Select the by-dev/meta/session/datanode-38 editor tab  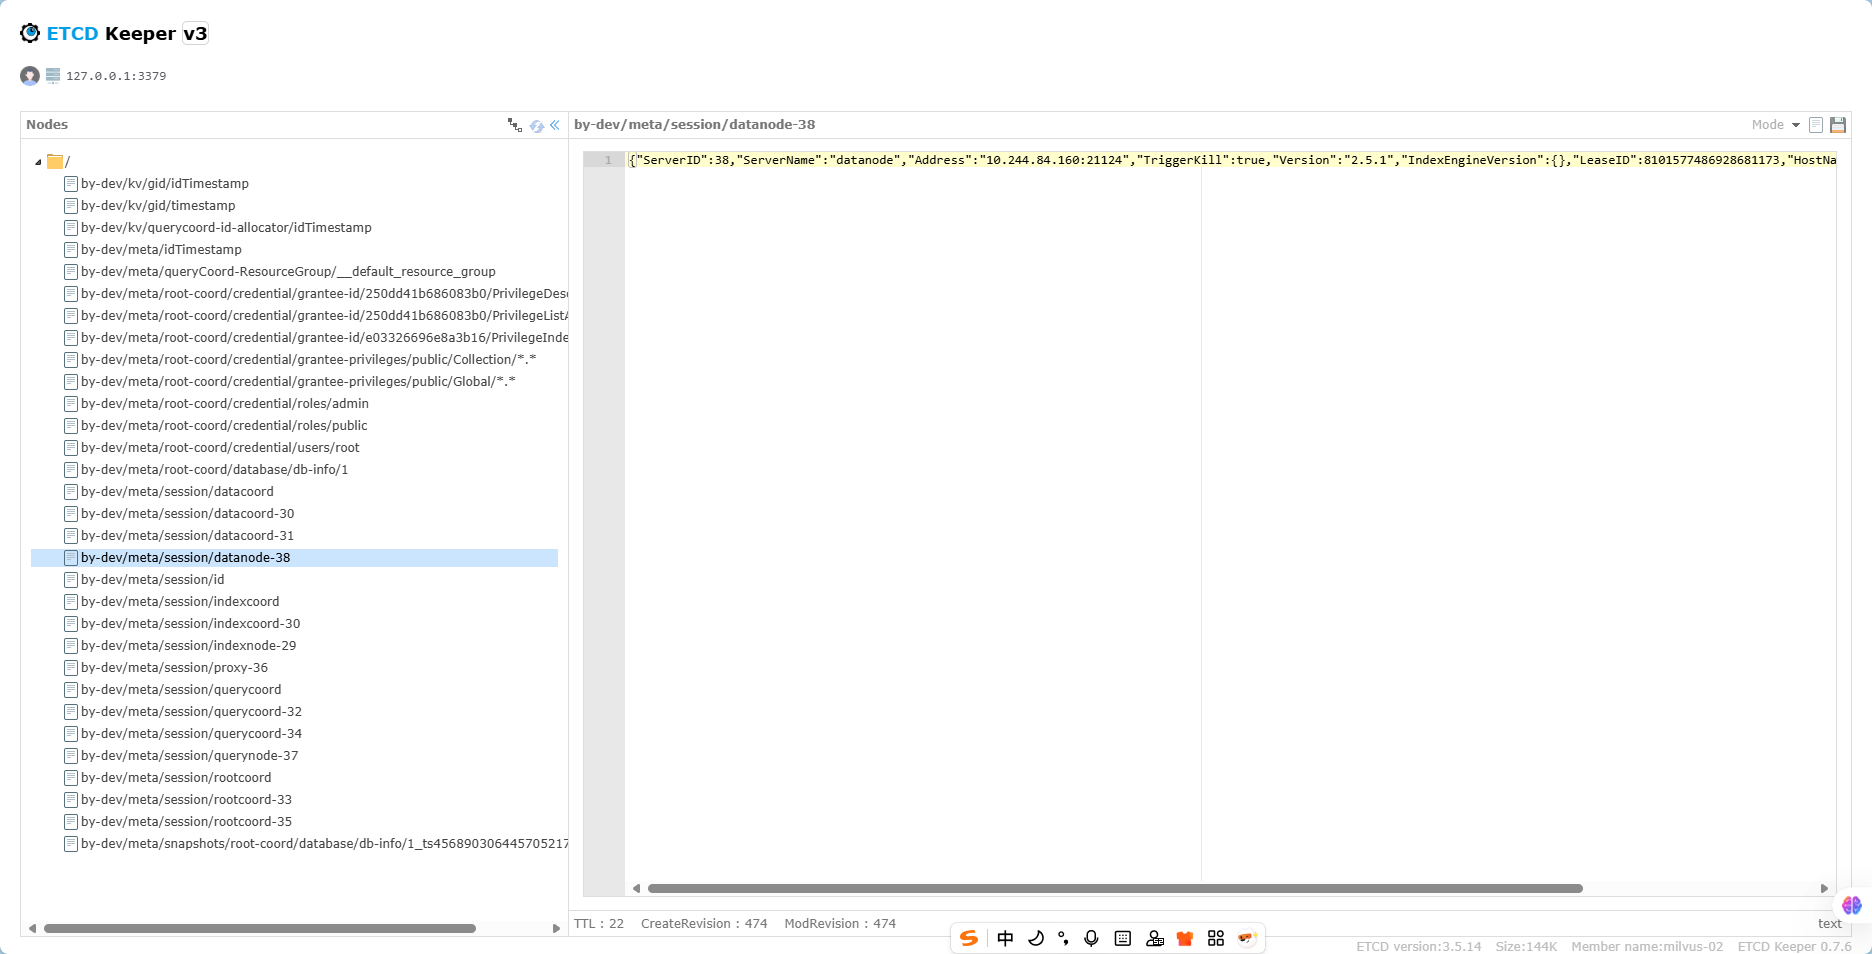[x=695, y=124]
